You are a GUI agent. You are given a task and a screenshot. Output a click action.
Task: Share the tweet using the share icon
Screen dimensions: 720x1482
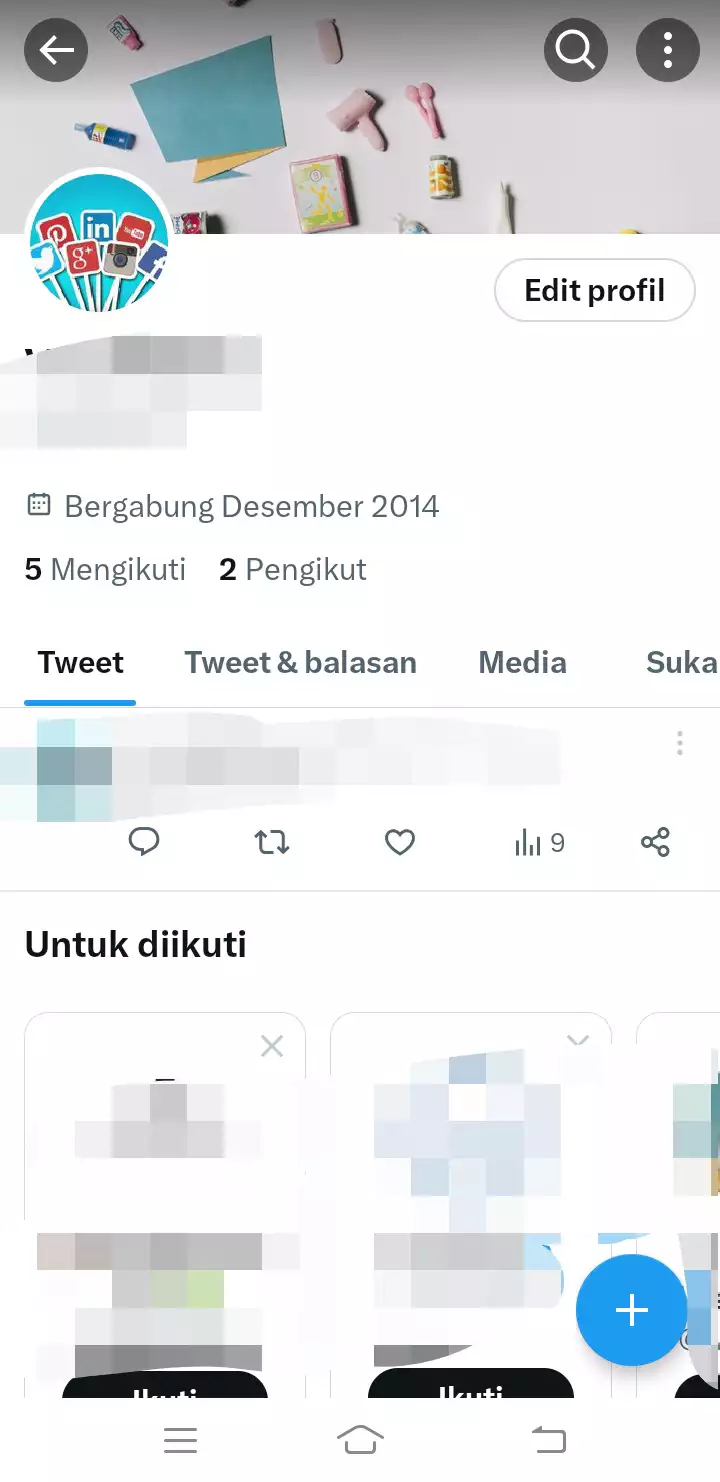[655, 843]
